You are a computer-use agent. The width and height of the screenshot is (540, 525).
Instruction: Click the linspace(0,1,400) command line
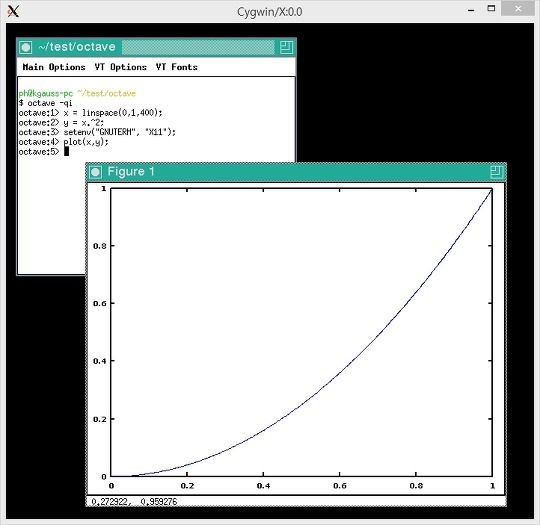tap(90, 113)
